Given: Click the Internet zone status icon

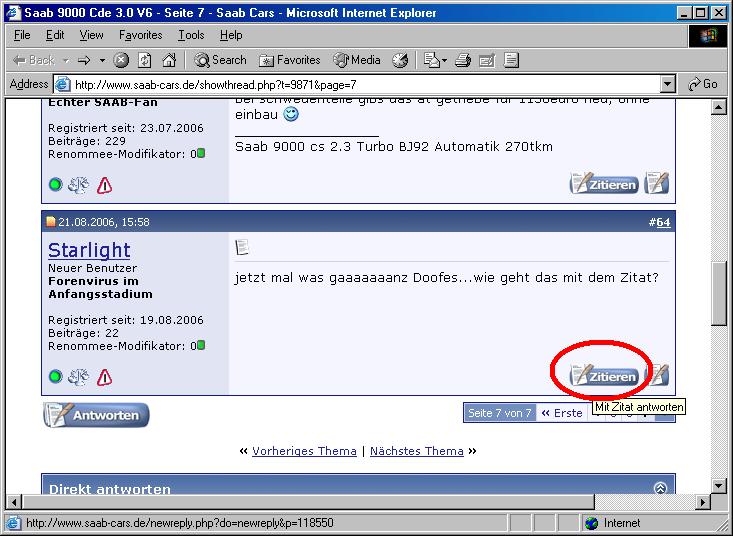Looking at the screenshot, I should click(x=591, y=523).
